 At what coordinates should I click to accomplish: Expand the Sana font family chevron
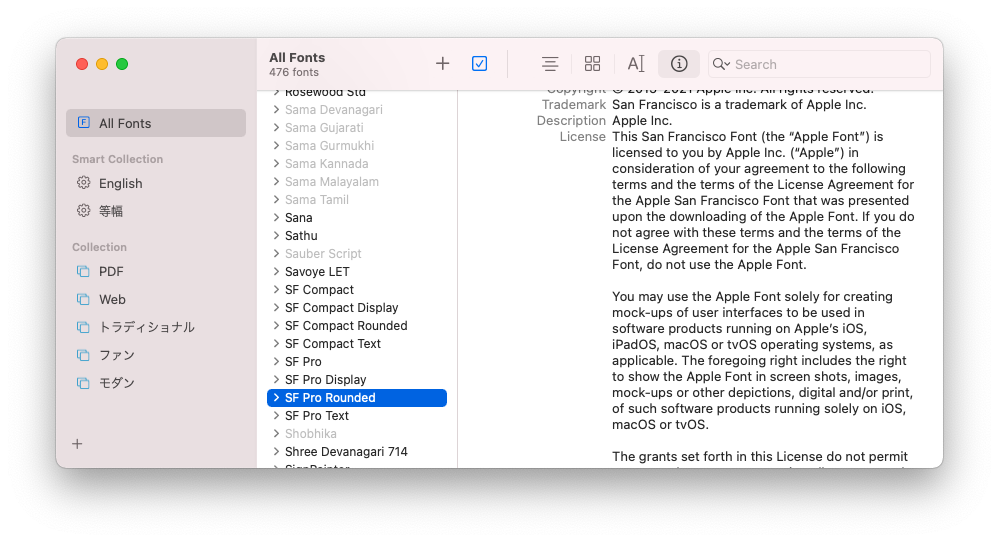[x=276, y=217]
